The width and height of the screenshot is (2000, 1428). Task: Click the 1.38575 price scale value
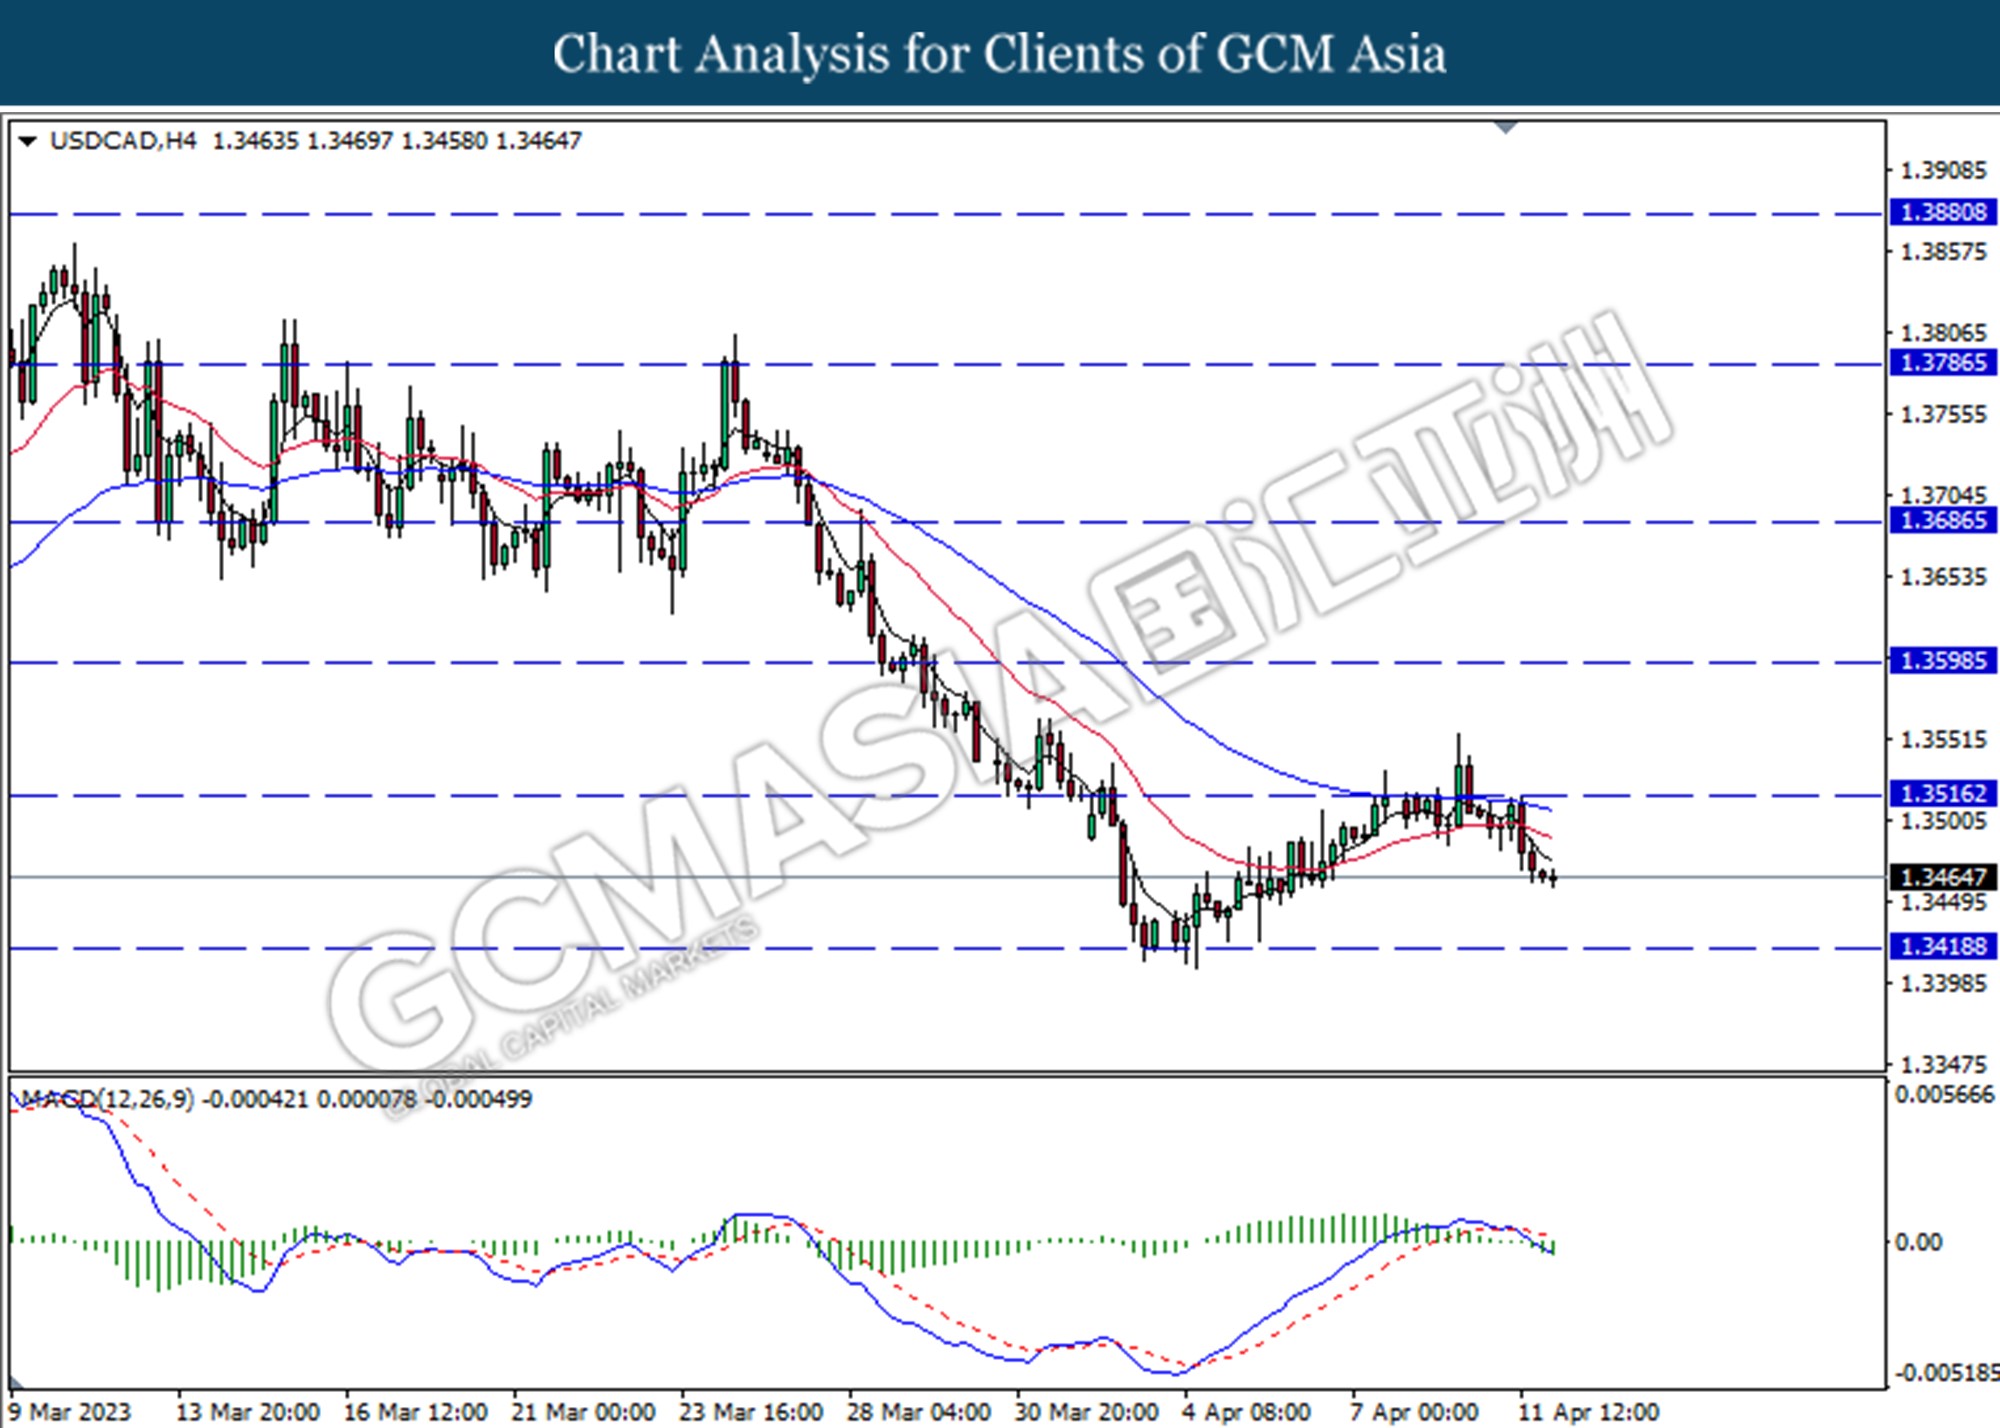point(1943,252)
